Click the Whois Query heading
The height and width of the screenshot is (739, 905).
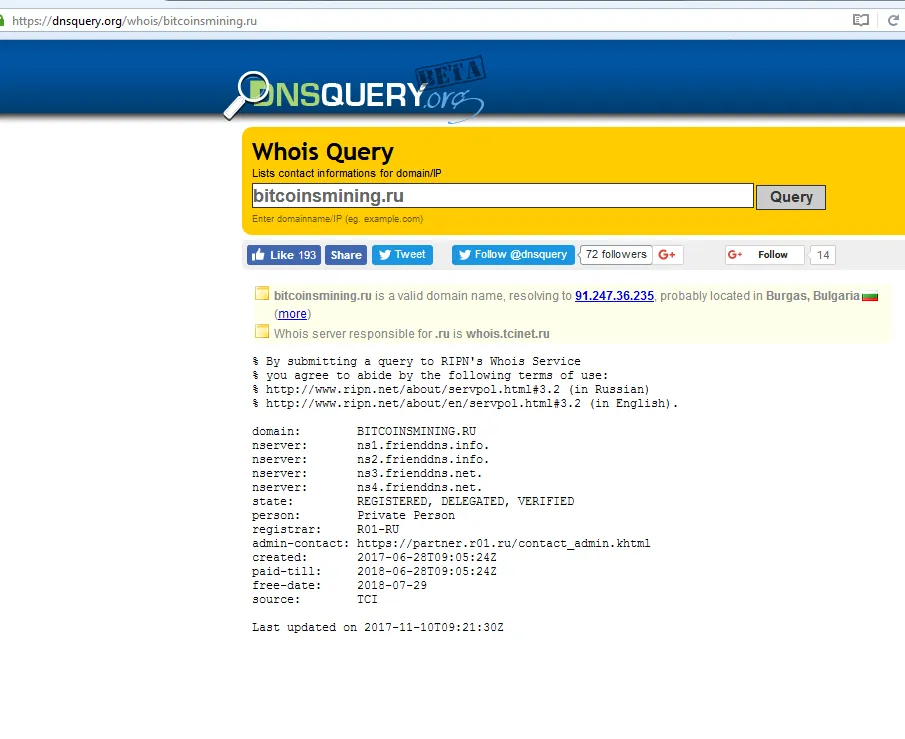(x=323, y=152)
